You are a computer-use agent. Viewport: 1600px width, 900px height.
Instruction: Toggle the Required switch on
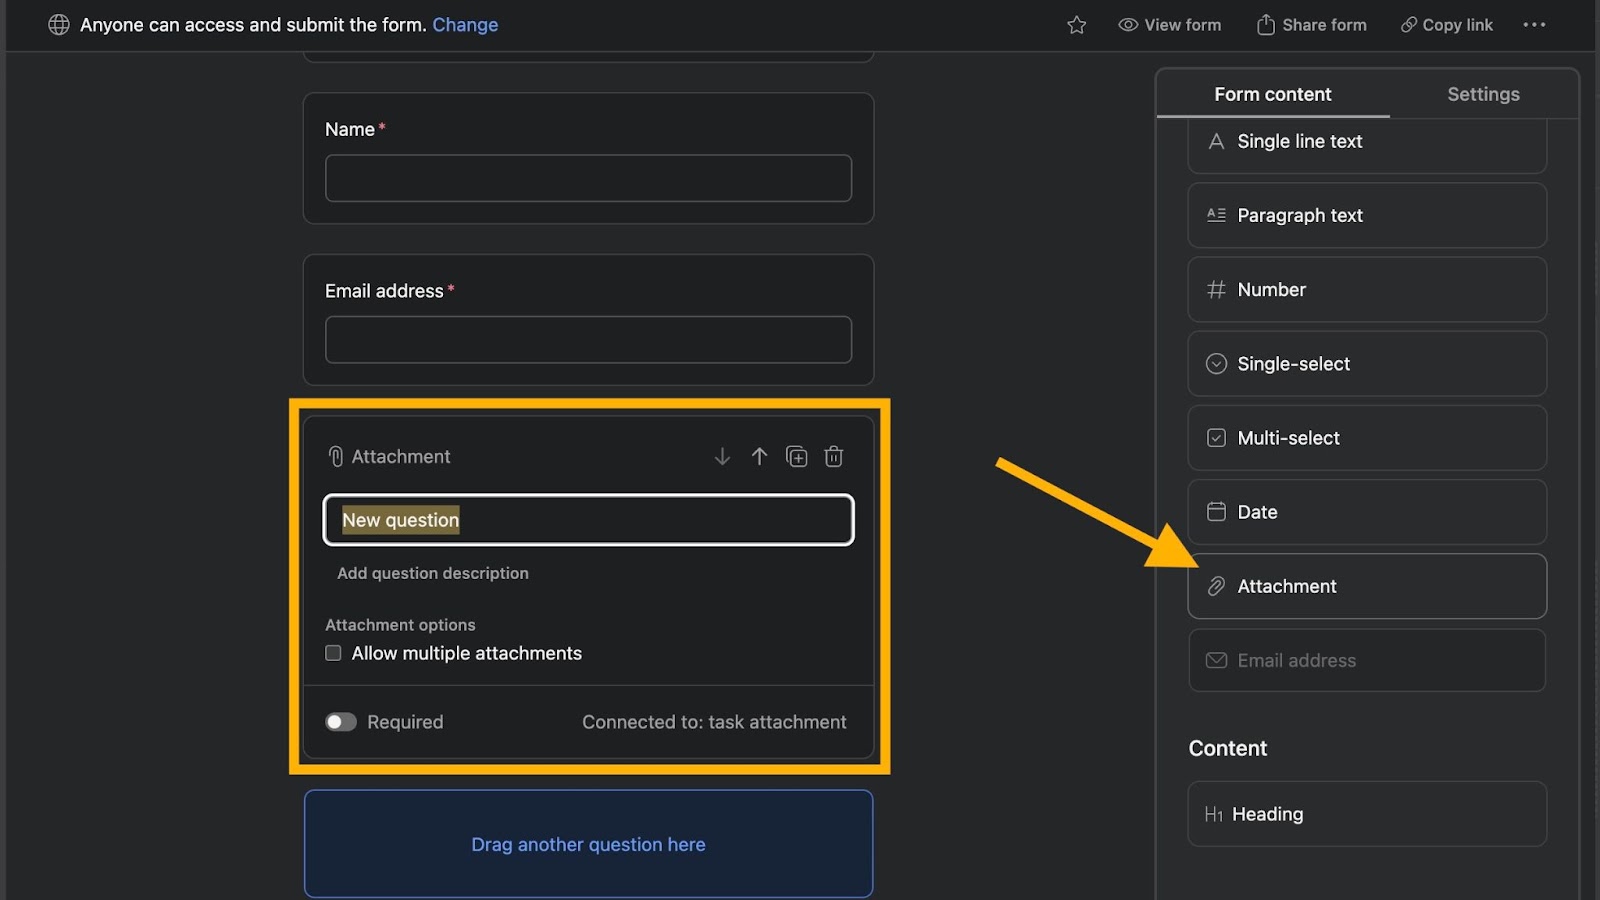(341, 722)
